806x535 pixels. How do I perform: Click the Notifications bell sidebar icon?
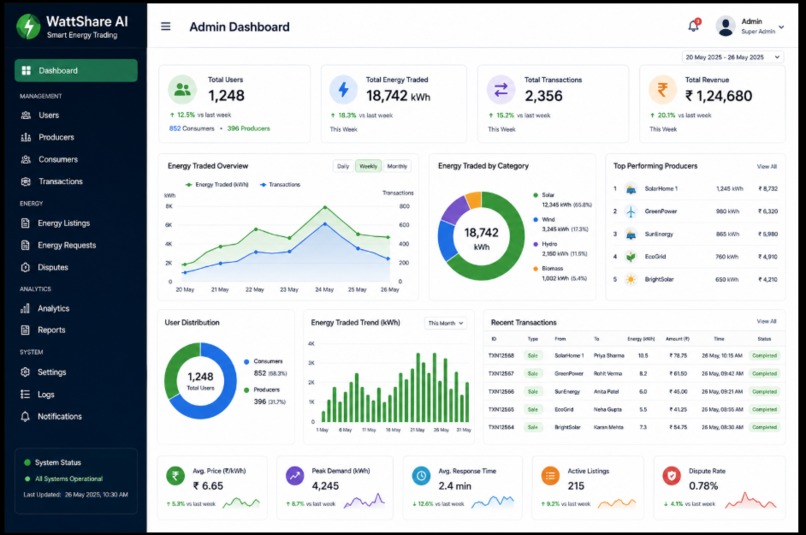click(x=25, y=416)
